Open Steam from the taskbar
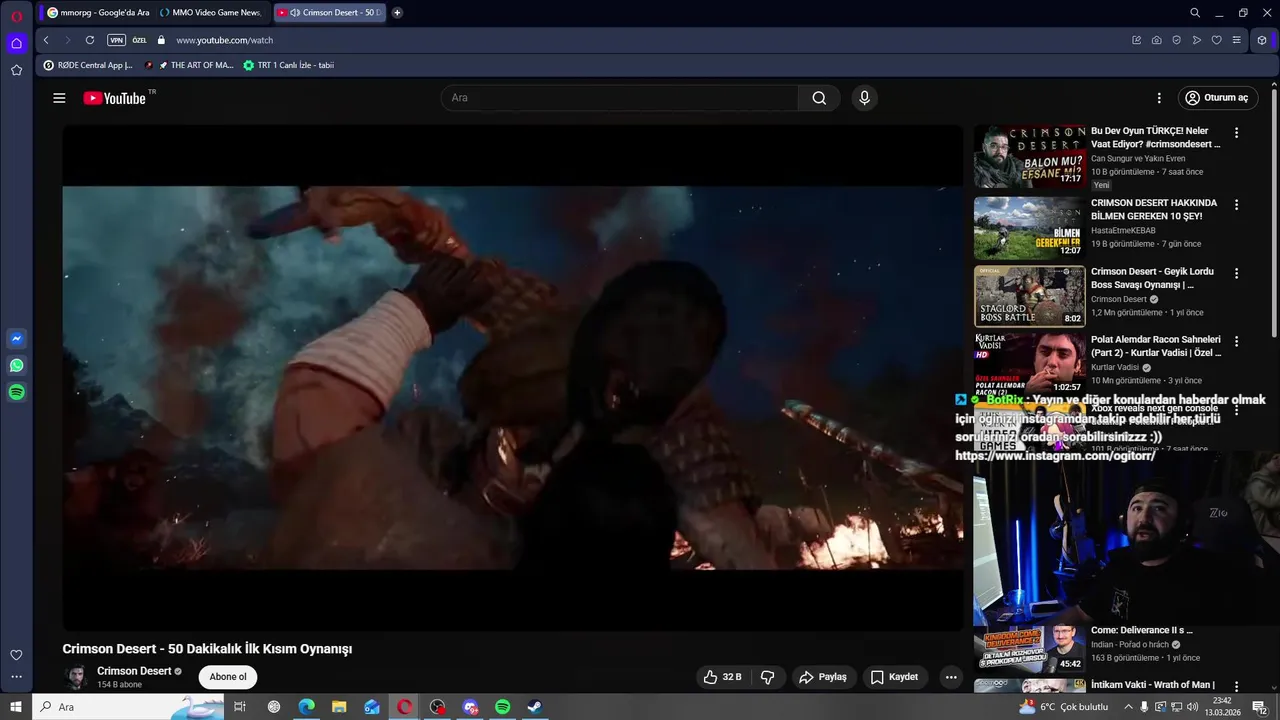The width and height of the screenshot is (1280, 720). [536, 707]
